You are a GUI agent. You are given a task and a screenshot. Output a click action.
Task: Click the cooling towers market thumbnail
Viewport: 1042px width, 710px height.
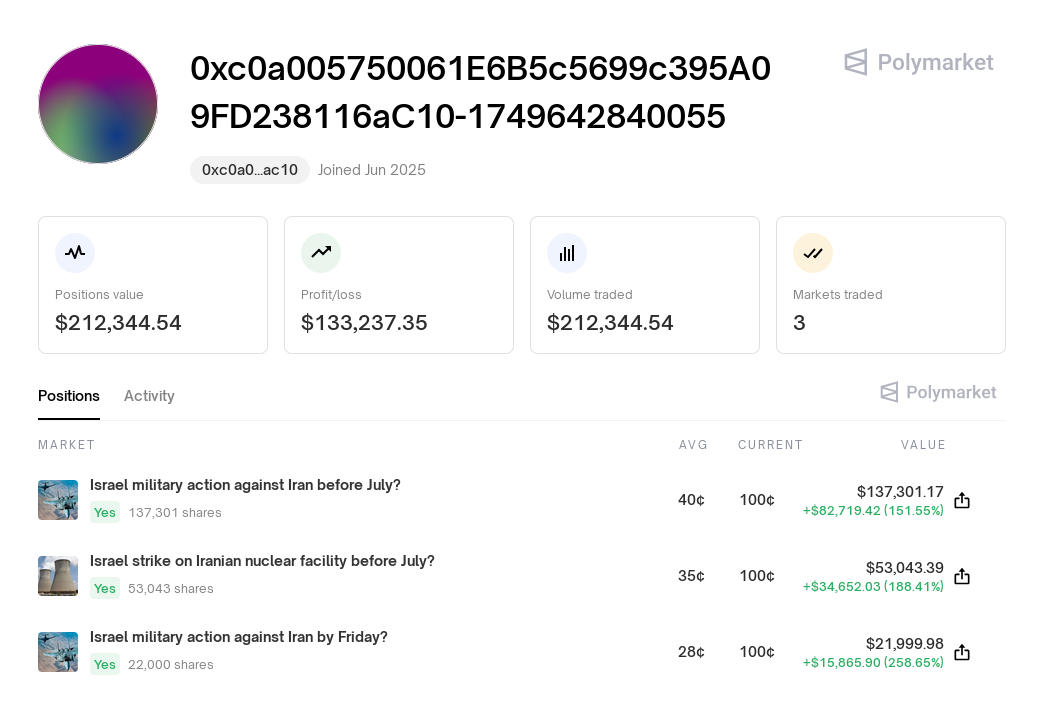[58, 576]
